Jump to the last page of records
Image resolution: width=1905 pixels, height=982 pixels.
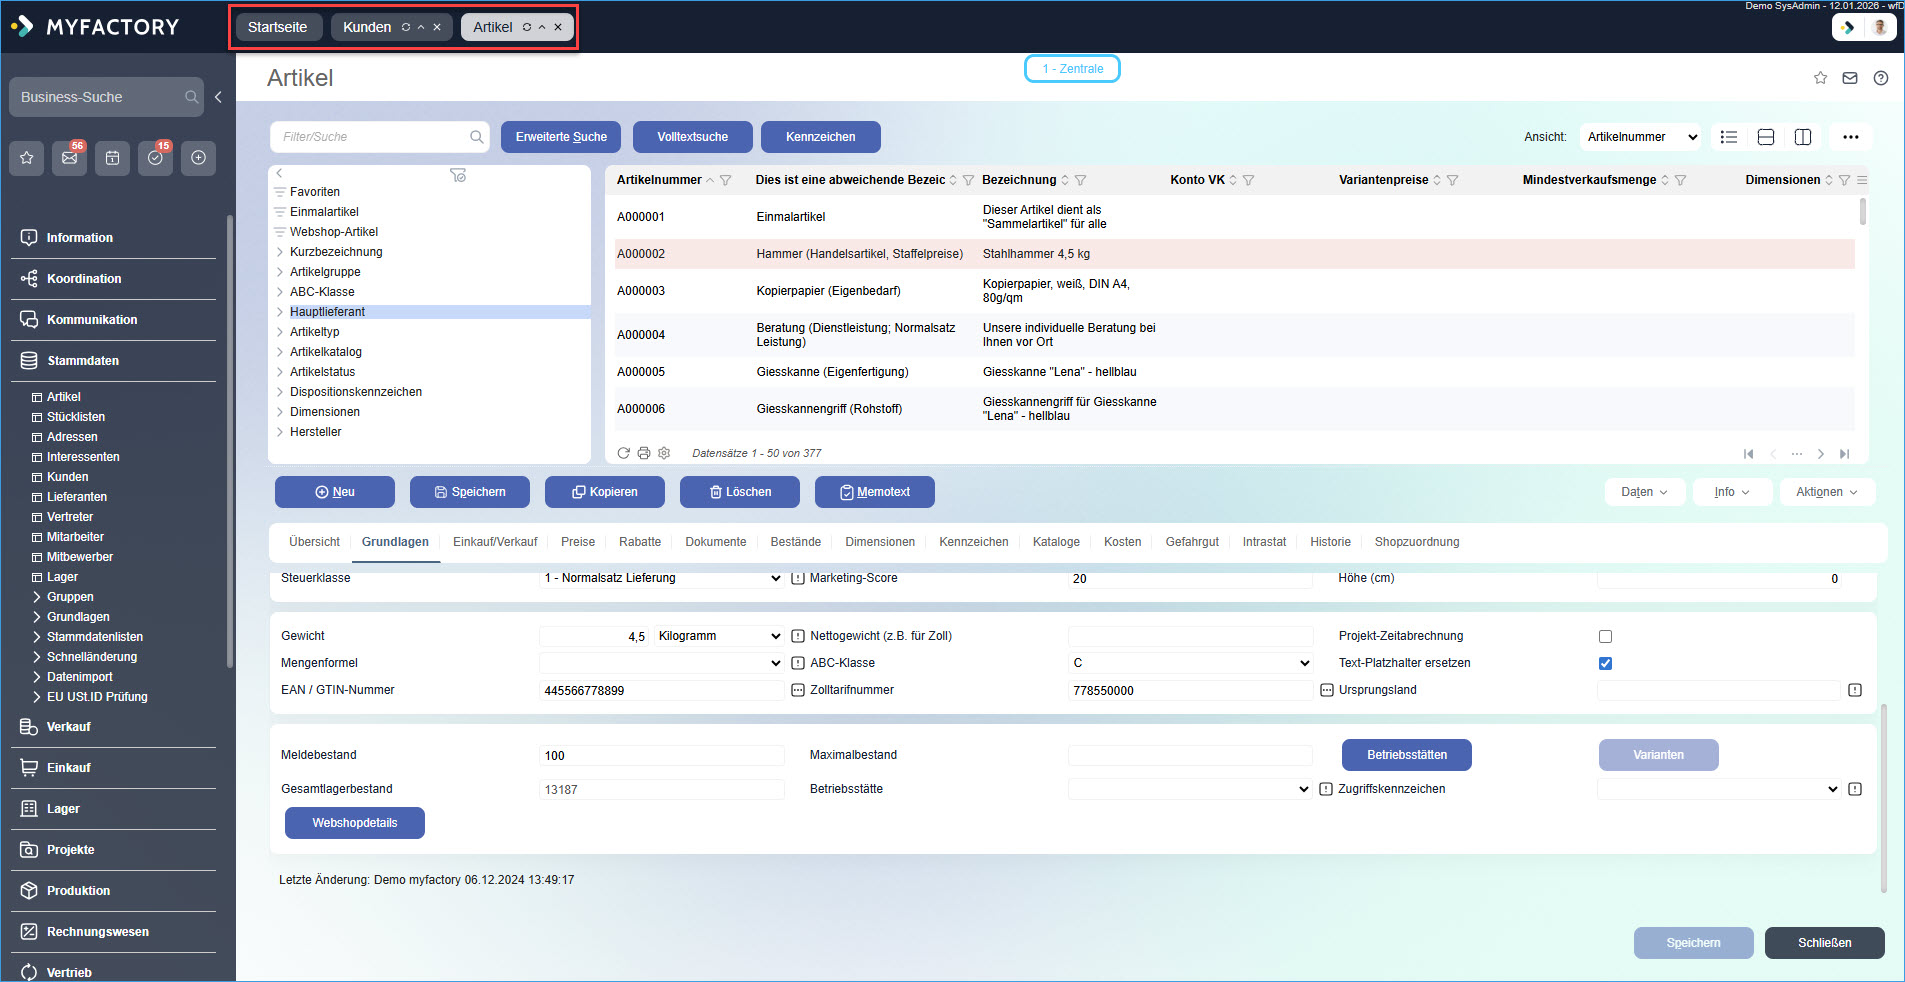[x=1846, y=453]
